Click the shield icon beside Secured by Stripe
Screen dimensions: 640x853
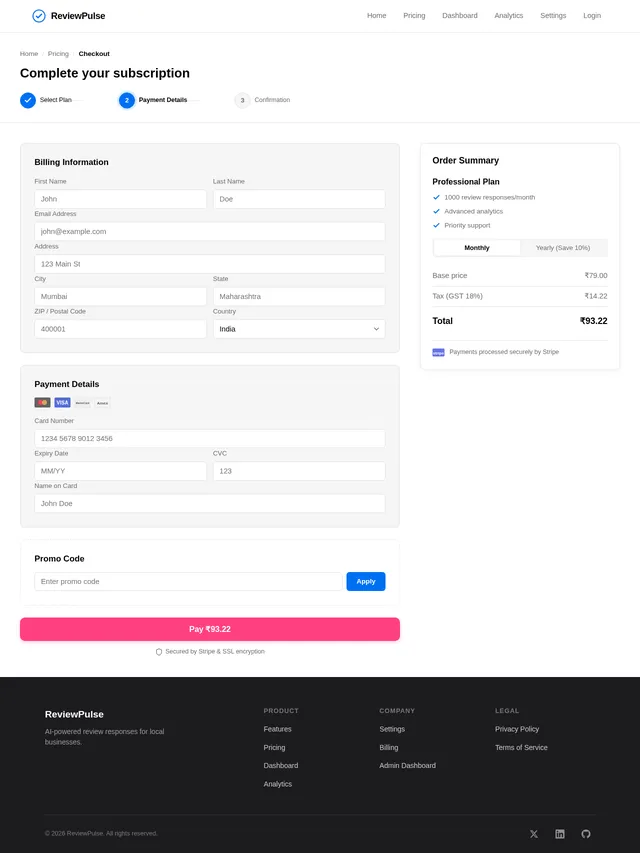point(159,652)
